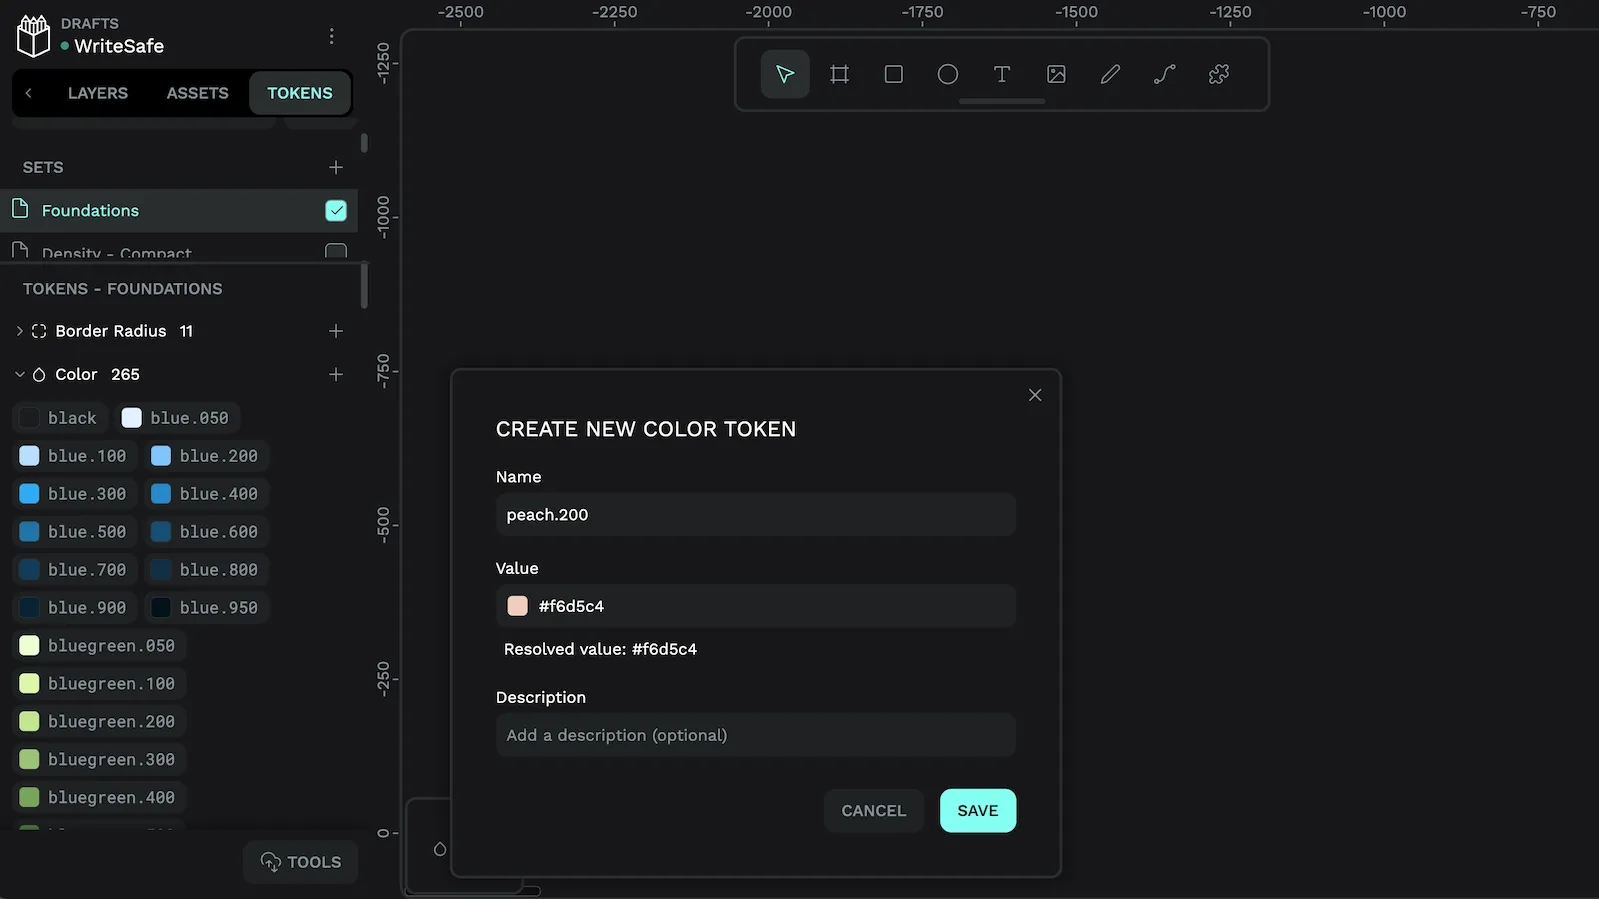Click the sets list scrollbar
The width and height of the screenshot is (1599, 899).
click(x=364, y=144)
